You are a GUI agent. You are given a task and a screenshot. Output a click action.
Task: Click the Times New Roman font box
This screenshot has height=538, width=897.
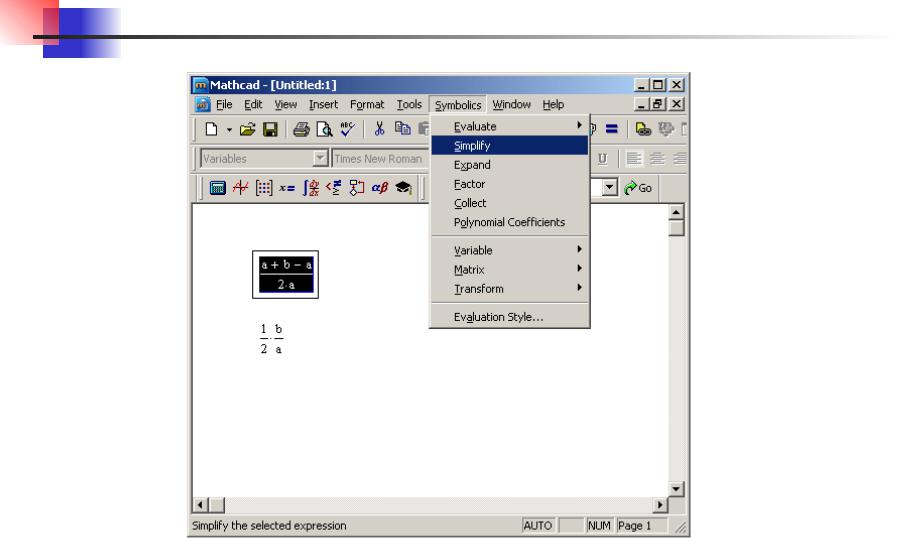pos(380,159)
